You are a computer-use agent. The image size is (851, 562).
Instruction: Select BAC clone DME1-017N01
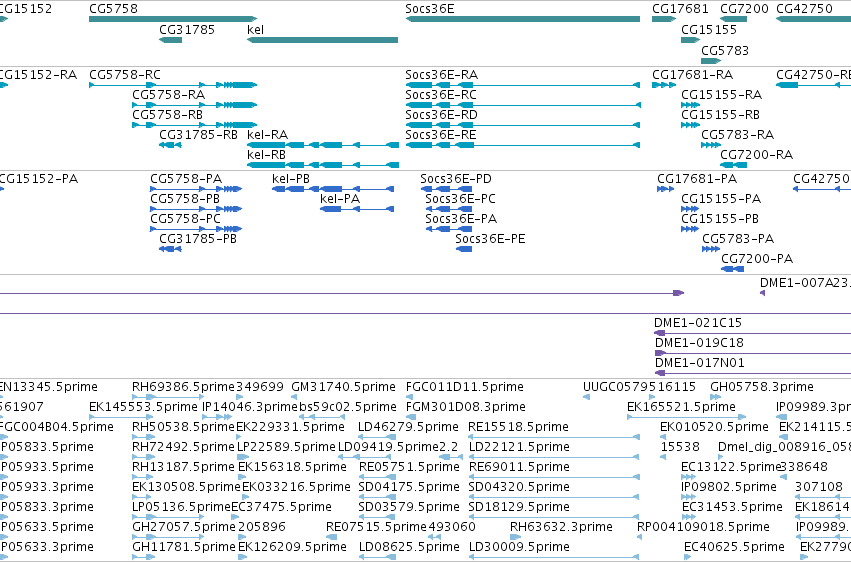point(753,373)
